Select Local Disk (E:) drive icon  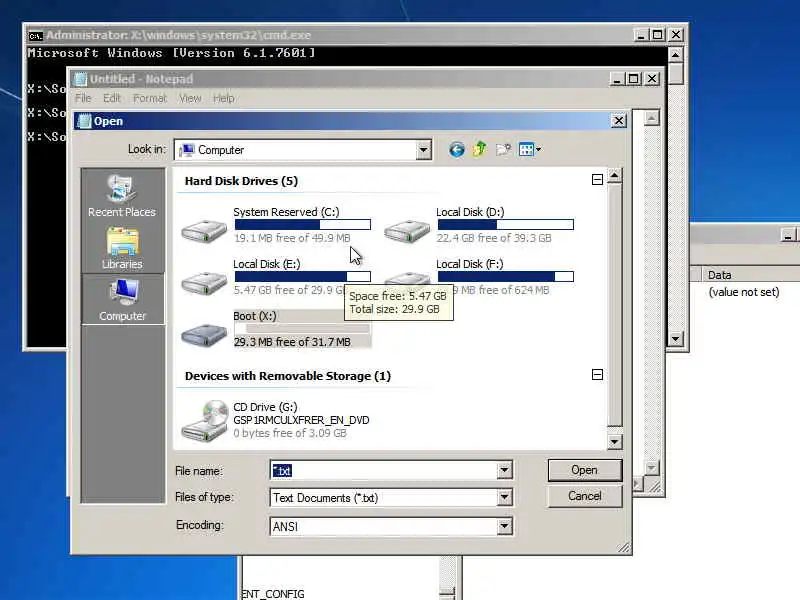(204, 283)
